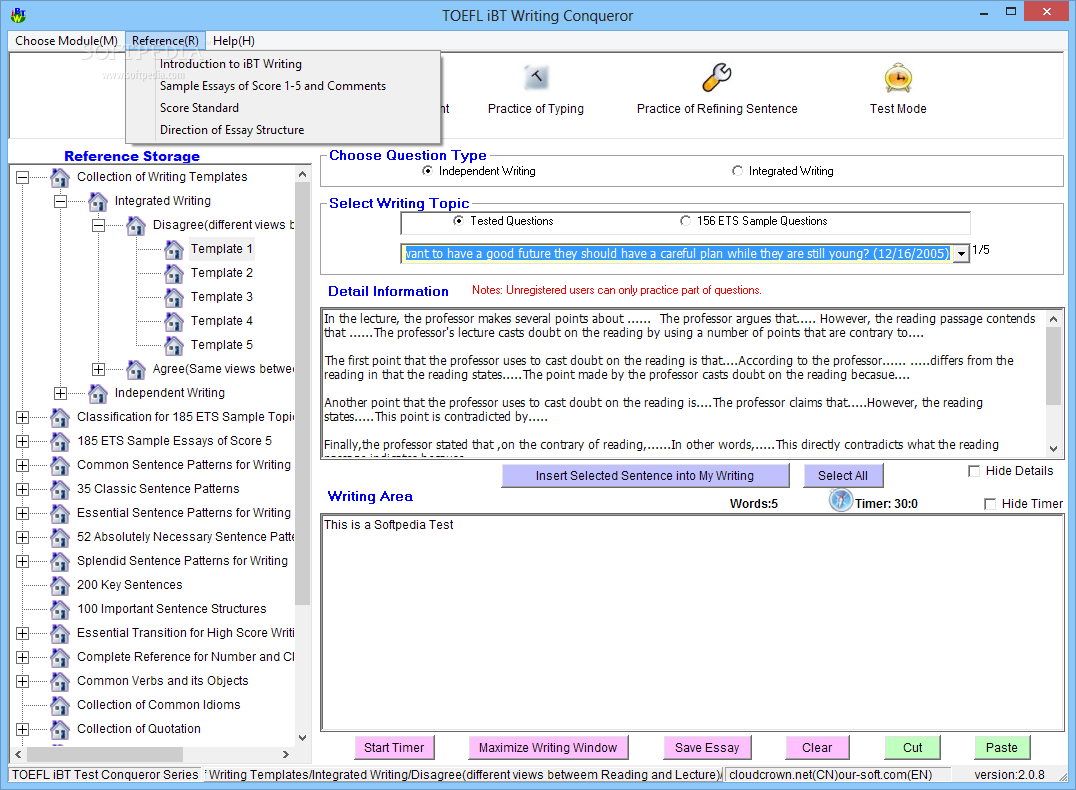Click scroll-right arrow of Reference Storage tree

coord(286,754)
